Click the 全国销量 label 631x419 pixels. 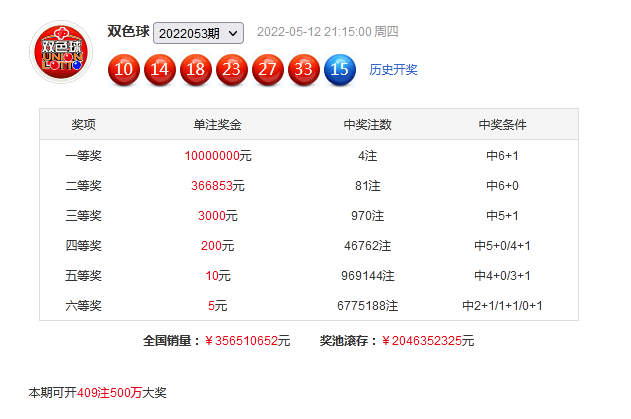(172, 341)
